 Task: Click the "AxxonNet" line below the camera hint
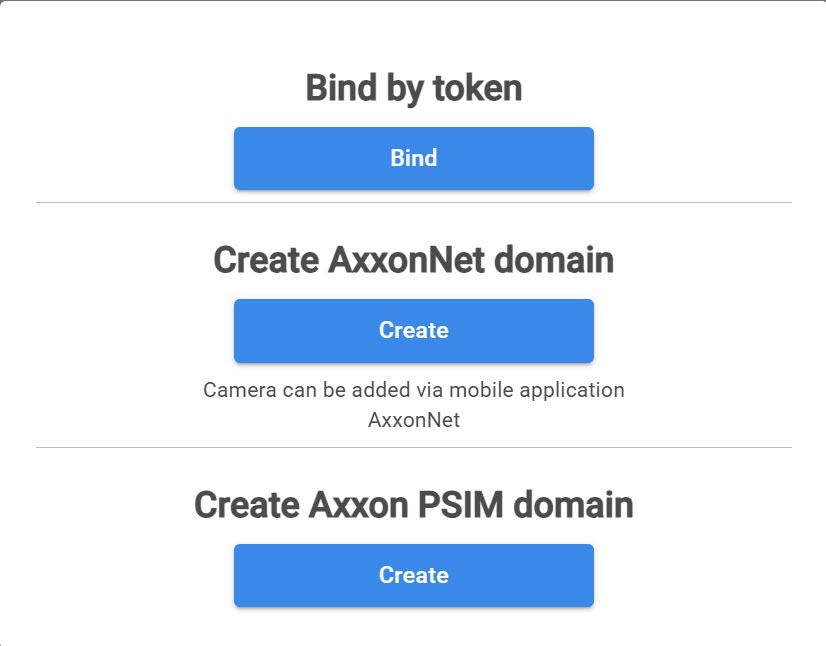click(413, 420)
